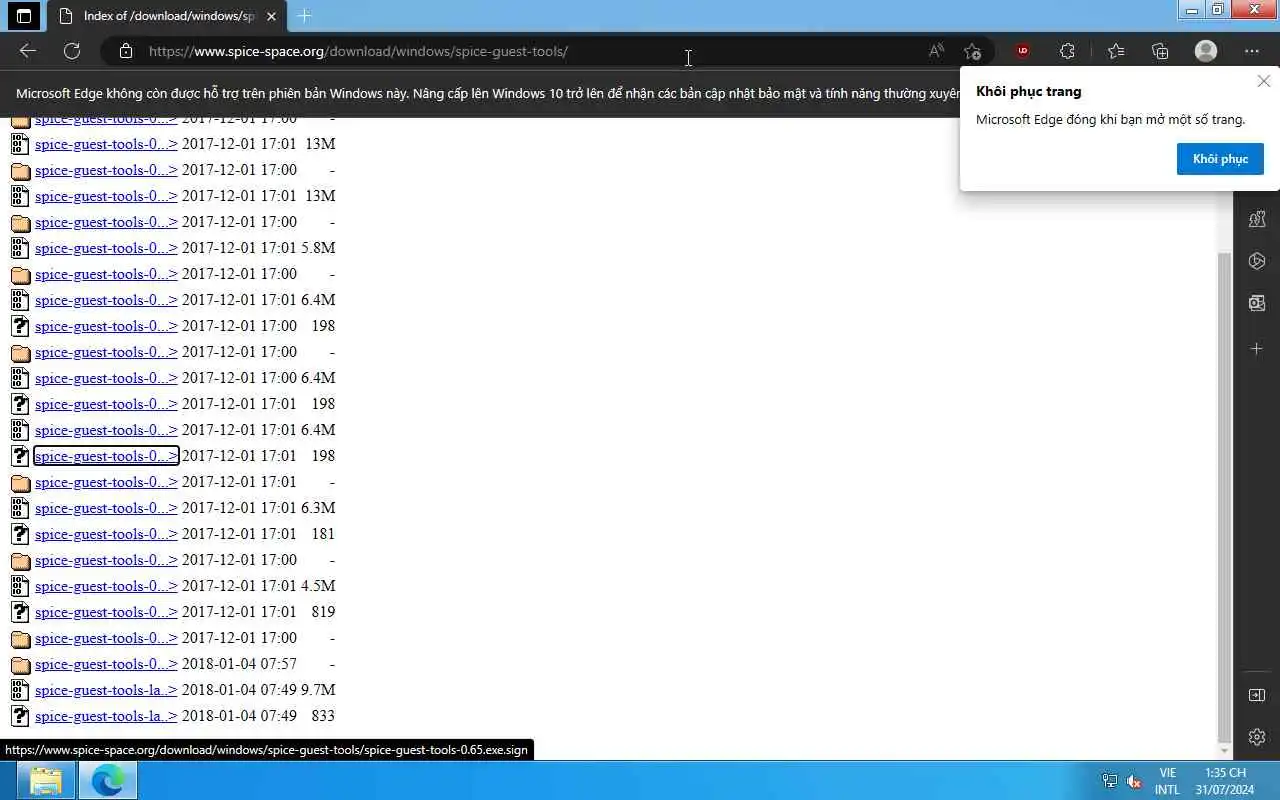
Task: Add this page to favorites
Action: [972, 51]
